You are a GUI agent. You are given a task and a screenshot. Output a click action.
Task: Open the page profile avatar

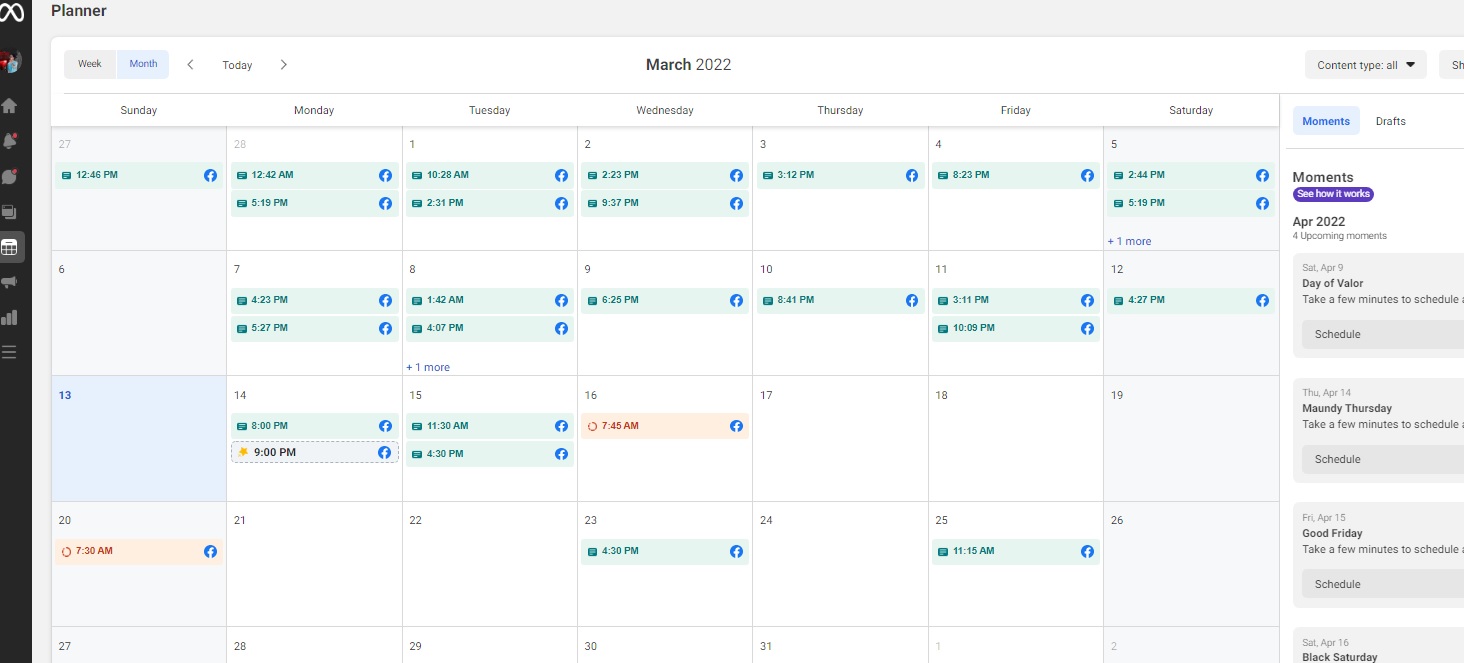tap(11, 62)
